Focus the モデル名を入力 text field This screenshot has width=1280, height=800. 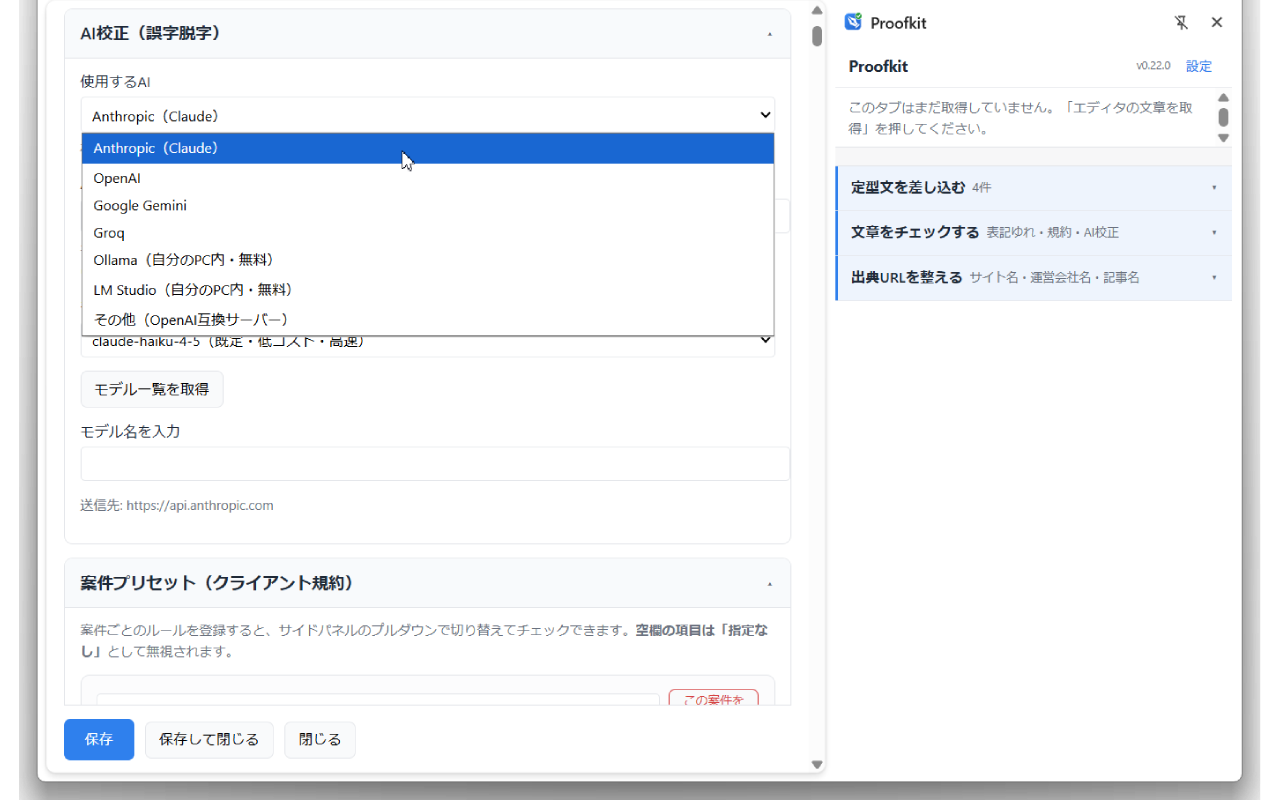[x=435, y=464]
